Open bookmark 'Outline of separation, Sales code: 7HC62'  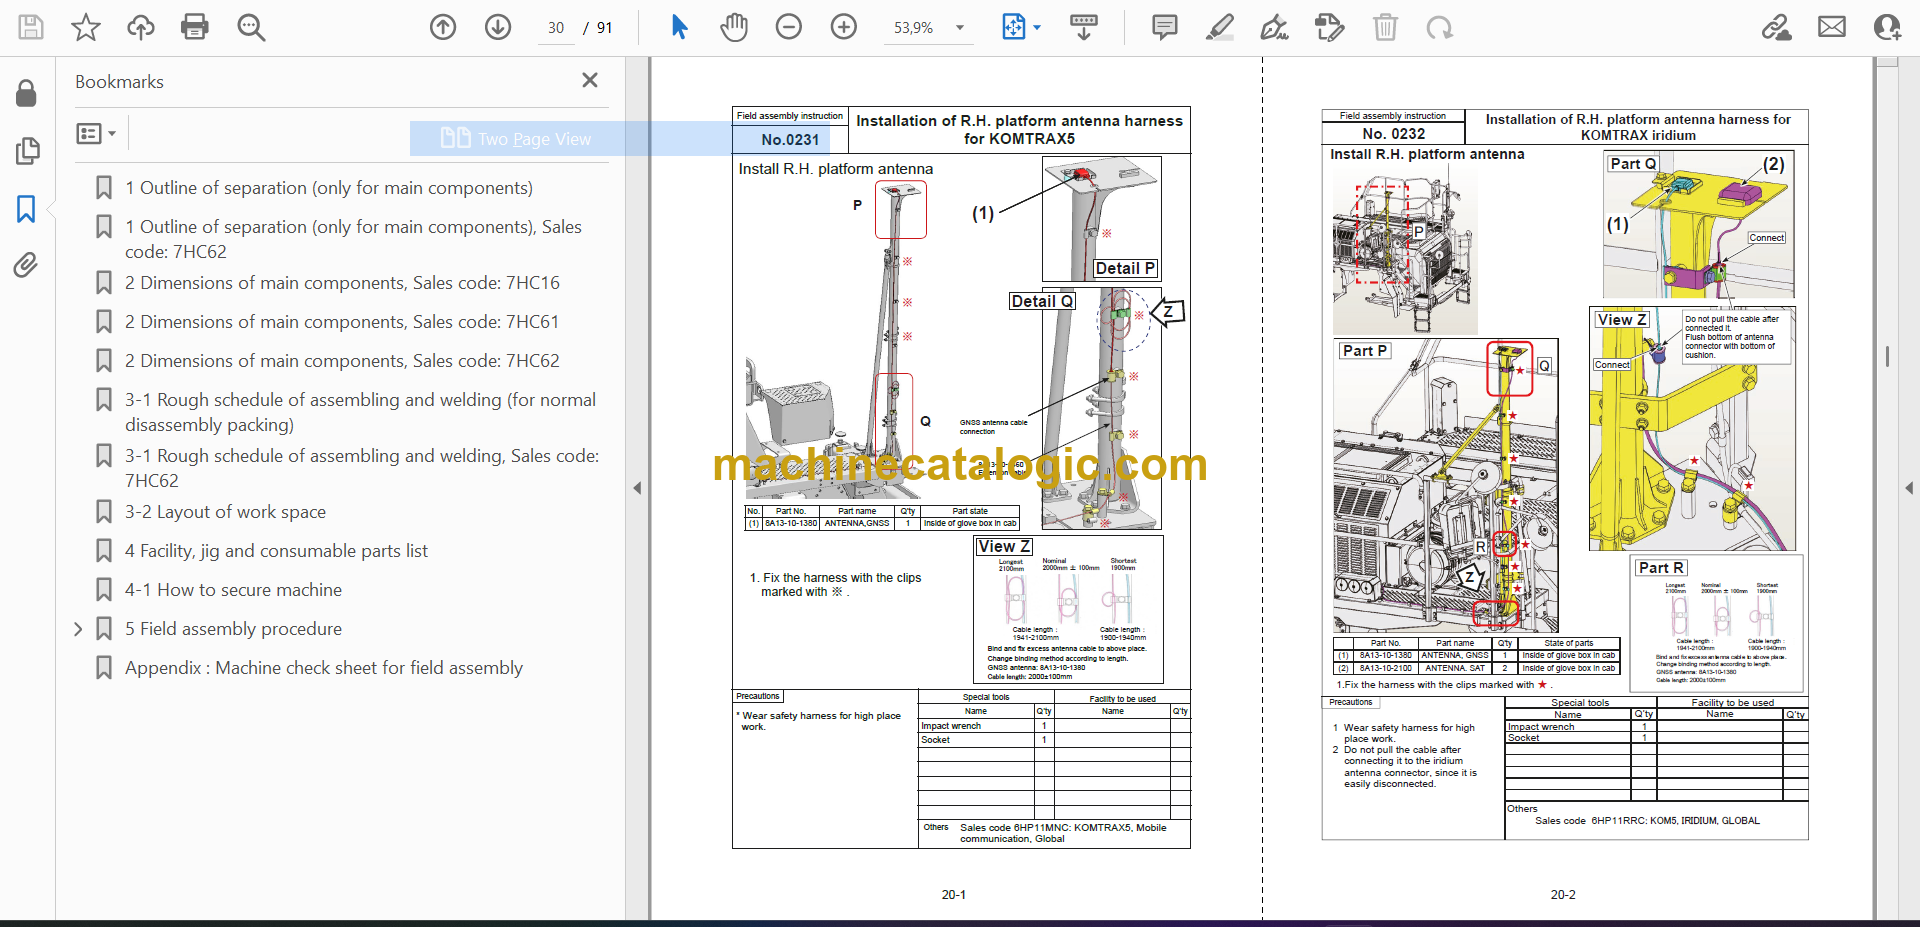tap(353, 239)
